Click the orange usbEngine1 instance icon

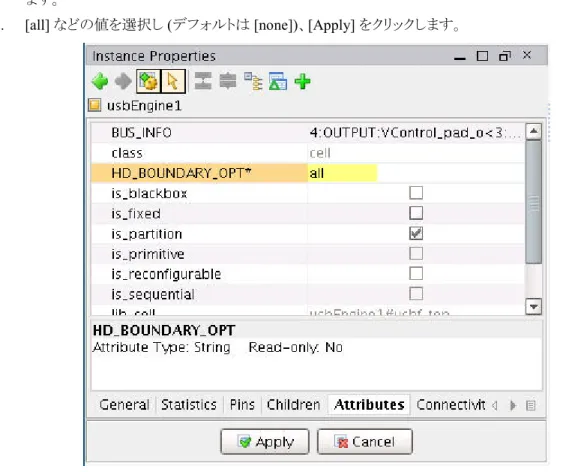(x=95, y=106)
